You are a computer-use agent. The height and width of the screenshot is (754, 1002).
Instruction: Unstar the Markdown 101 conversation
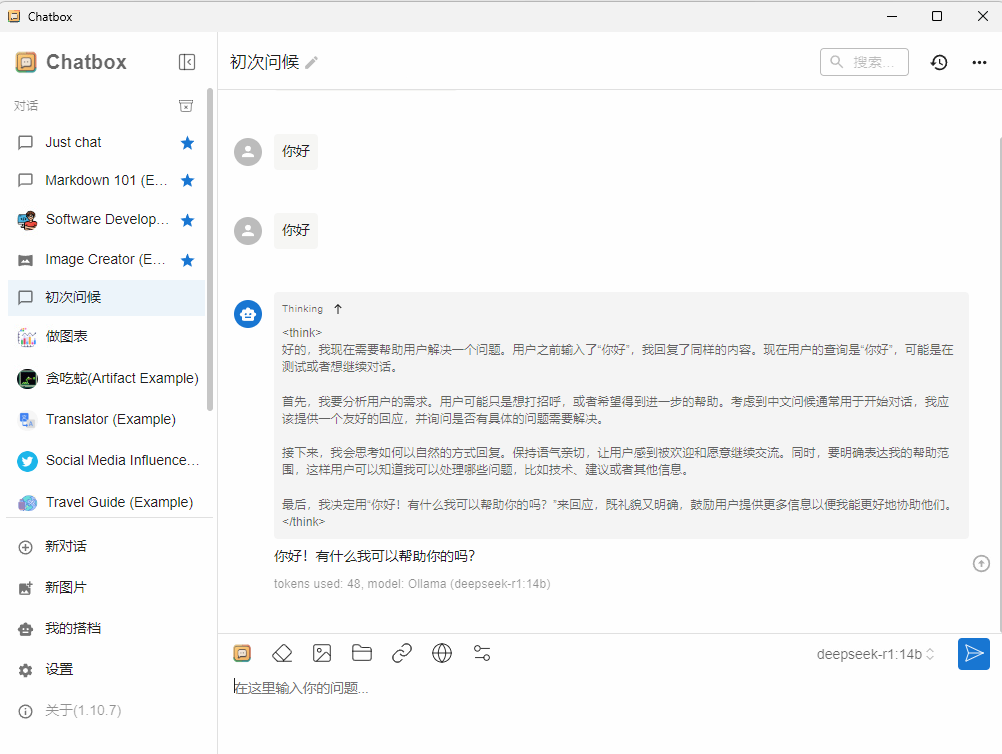187,180
